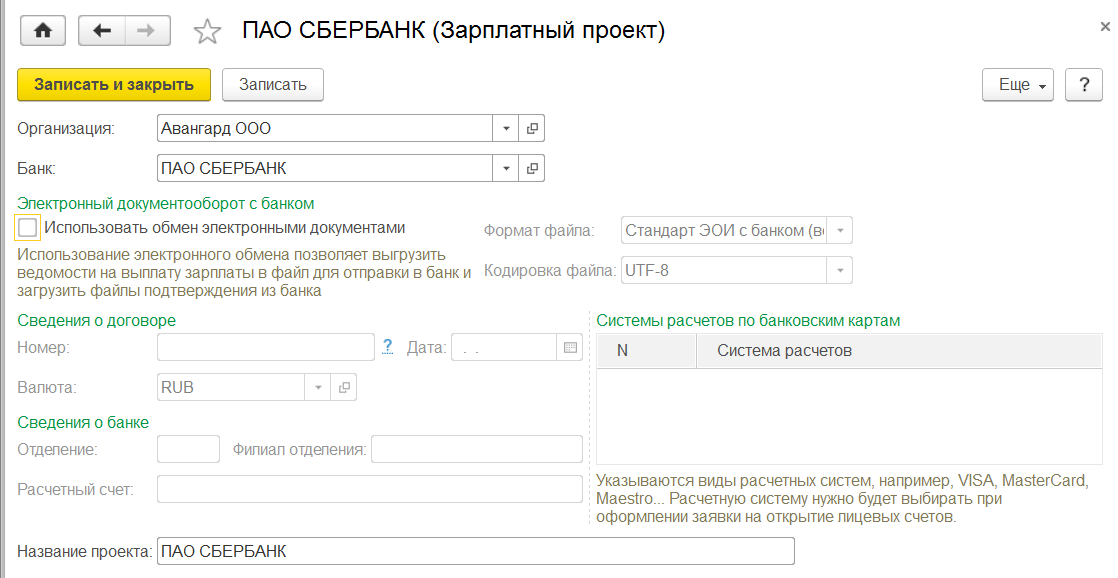Open the Банк record via open icon

tap(532, 168)
